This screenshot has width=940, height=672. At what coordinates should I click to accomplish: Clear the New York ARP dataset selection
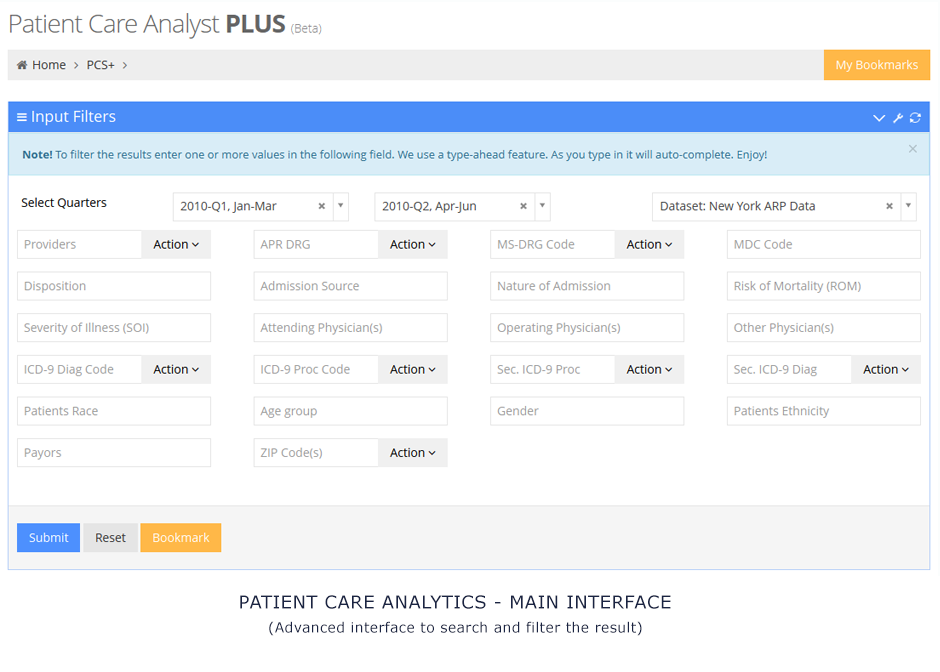pos(889,207)
